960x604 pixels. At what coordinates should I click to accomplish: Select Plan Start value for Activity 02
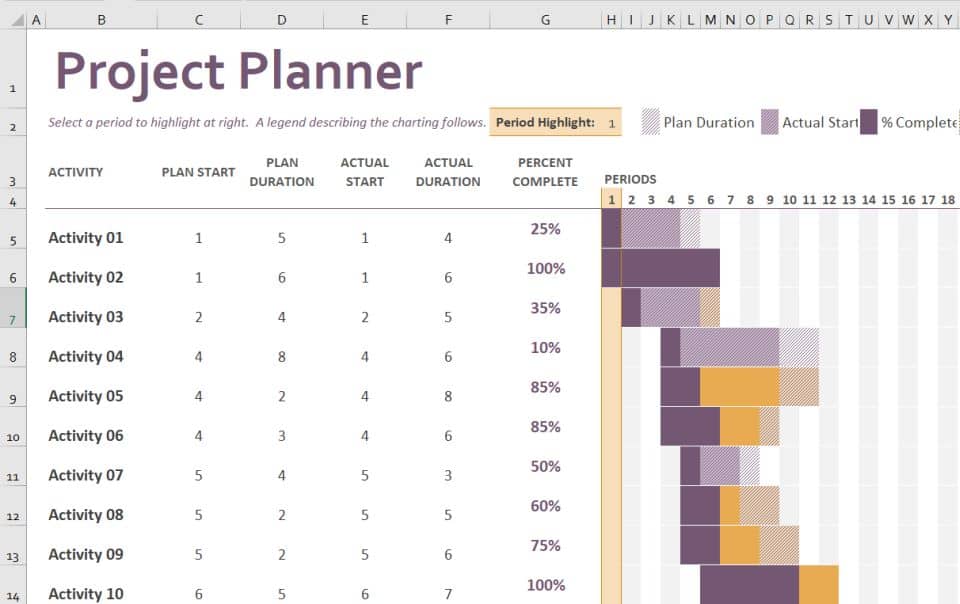(x=198, y=277)
